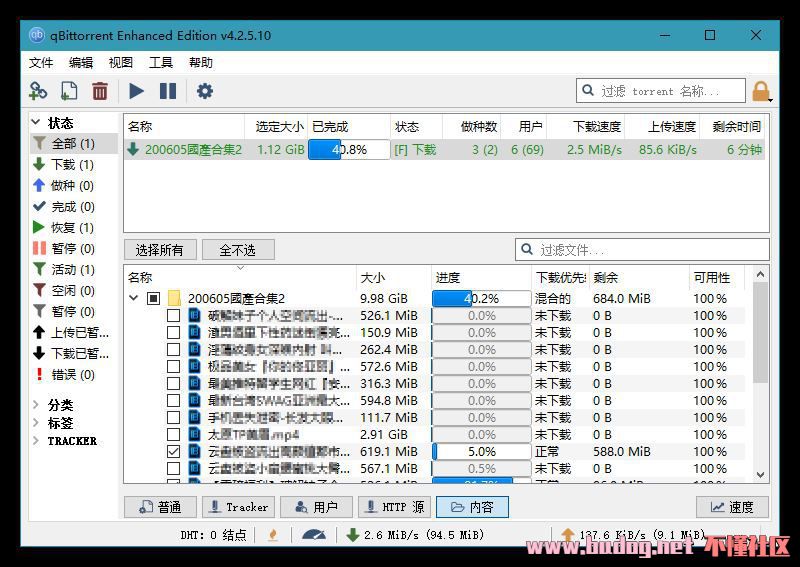This screenshot has height=567, width=800.
Task: Expand the 分类 section in sidebar
Action: (x=37, y=405)
